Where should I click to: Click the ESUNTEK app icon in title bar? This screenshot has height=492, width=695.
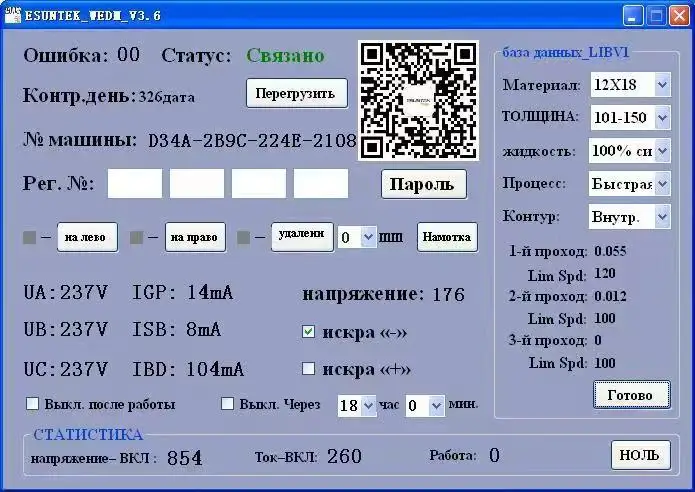pyautogui.click(x=13, y=15)
